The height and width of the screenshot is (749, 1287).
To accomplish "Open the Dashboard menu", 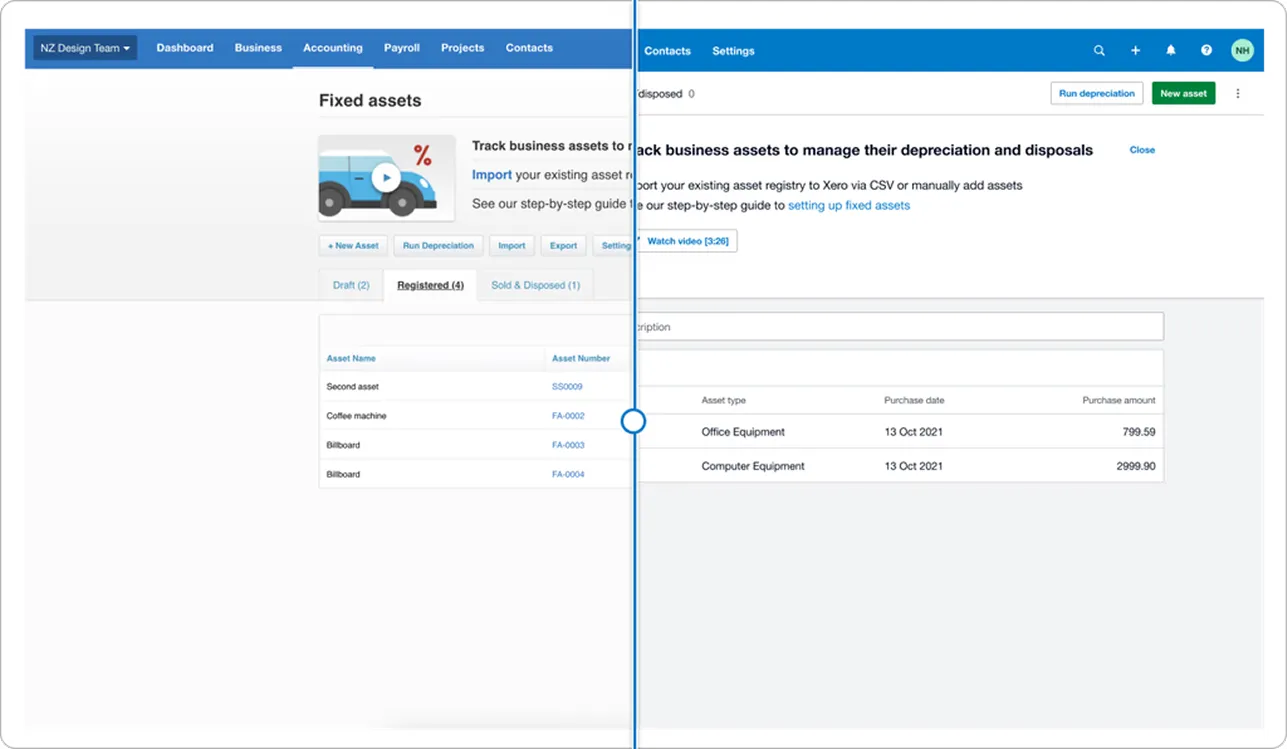I will pos(185,48).
